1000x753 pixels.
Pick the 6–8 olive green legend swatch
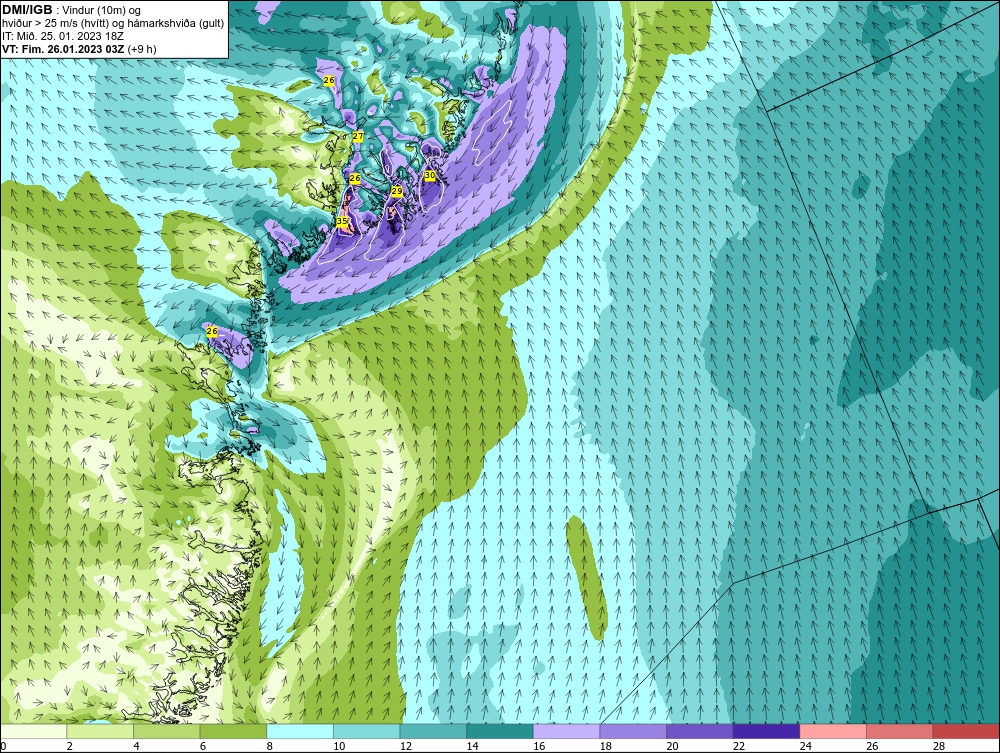pyautogui.click(x=233, y=731)
